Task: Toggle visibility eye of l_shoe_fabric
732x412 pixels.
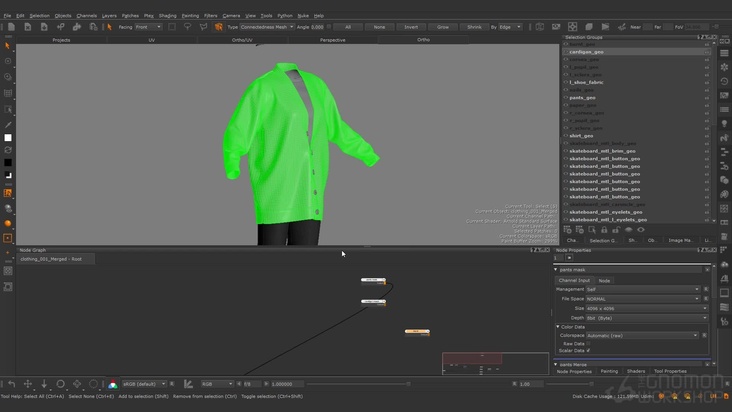Action: tap(566, 82)
